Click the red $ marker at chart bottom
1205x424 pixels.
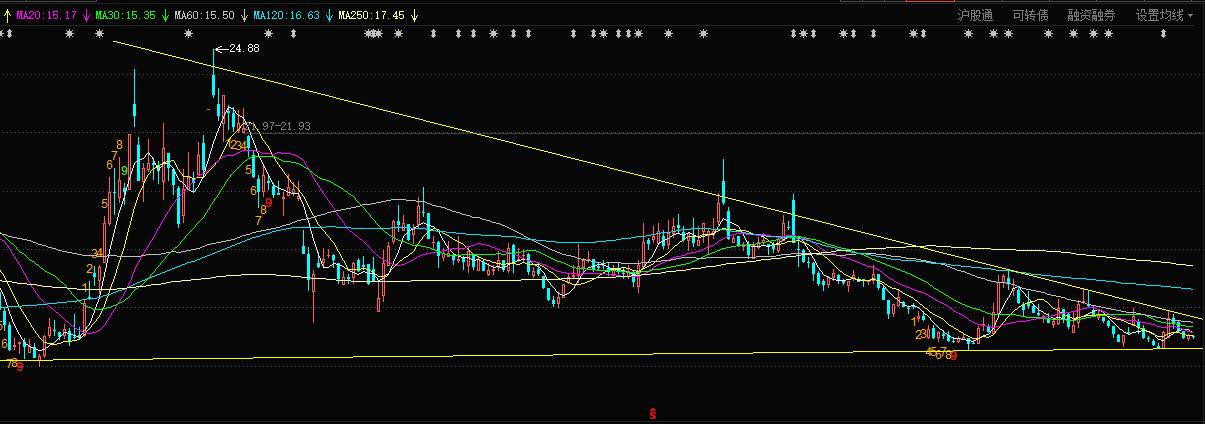(653, 412)
